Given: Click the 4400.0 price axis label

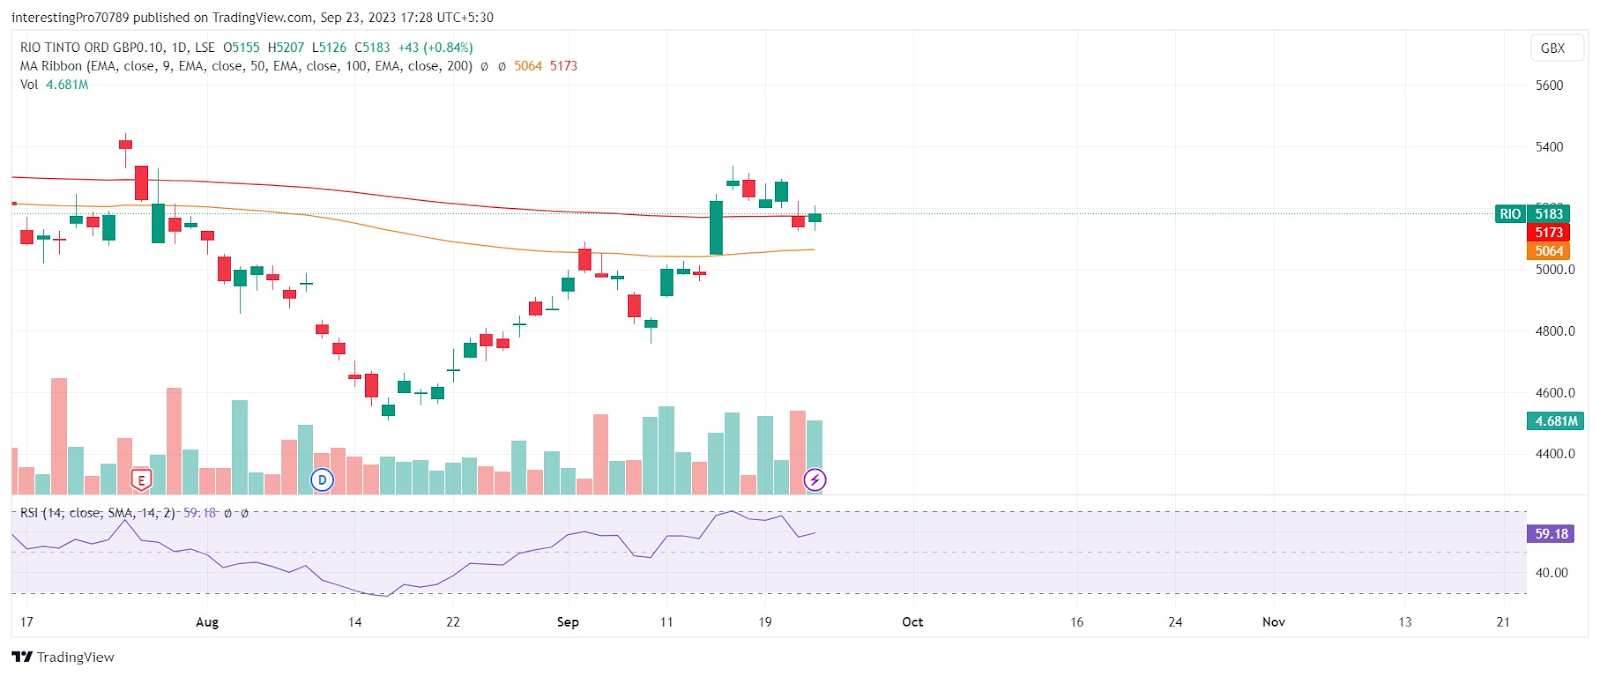Looking at the screenshot, I should coord(1555,454).
